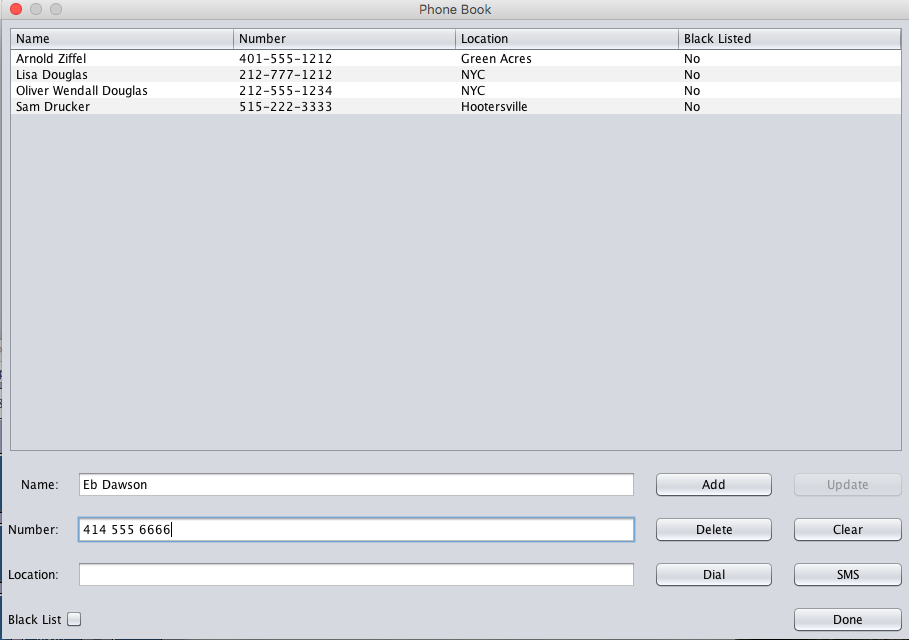Click the Black Listed value for Lisa Douglas

click(692, 74)
